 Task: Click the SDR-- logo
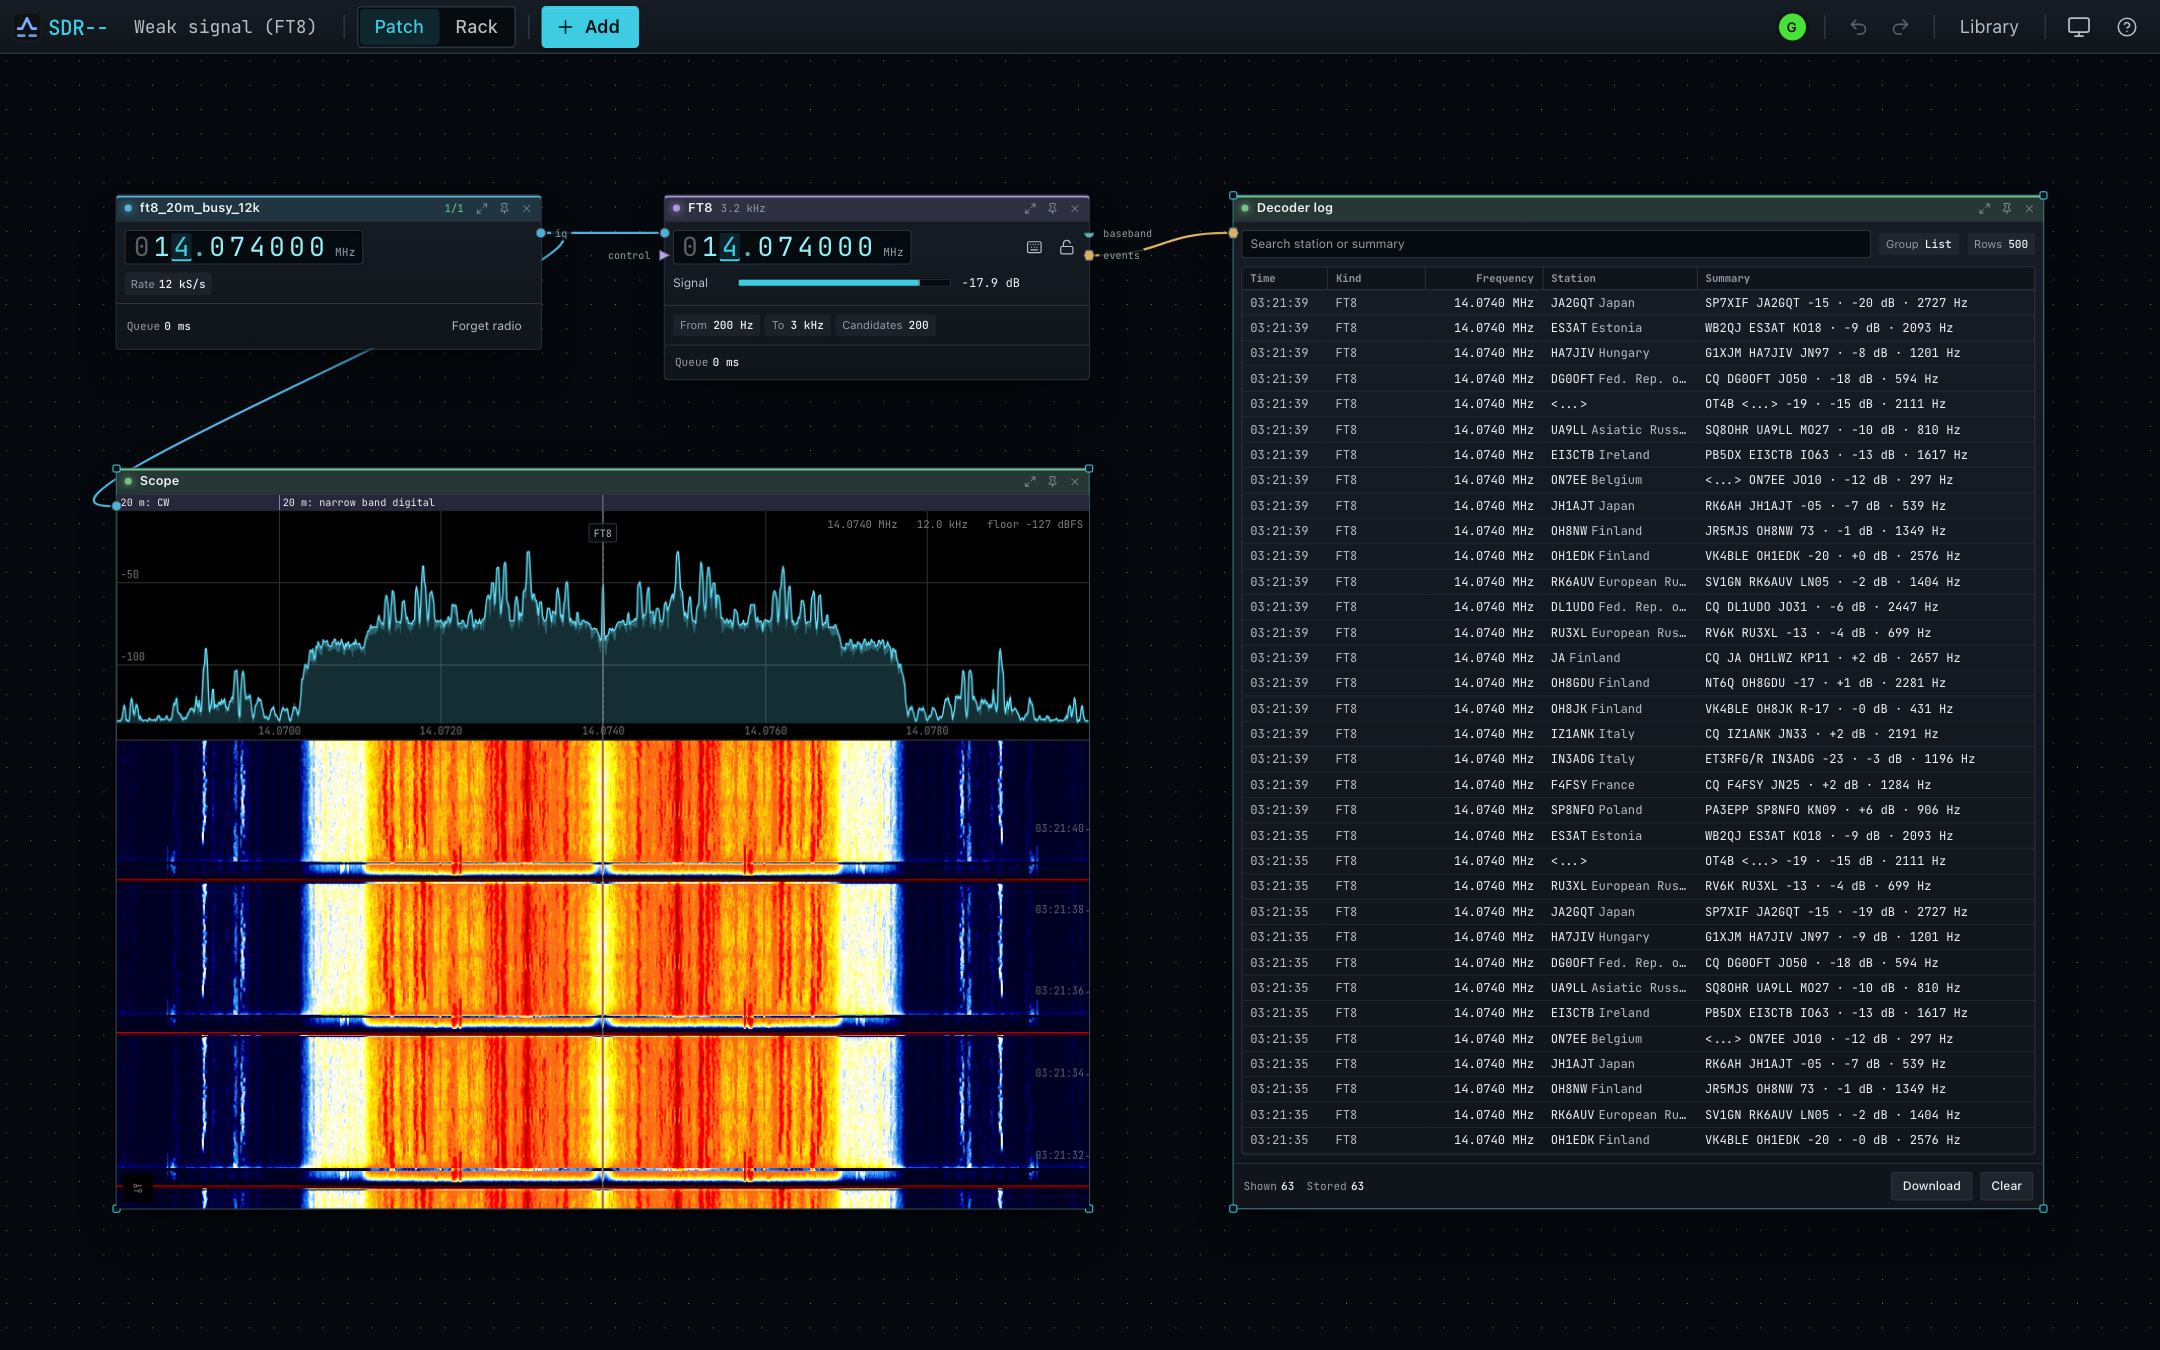[x=62, y=27]
